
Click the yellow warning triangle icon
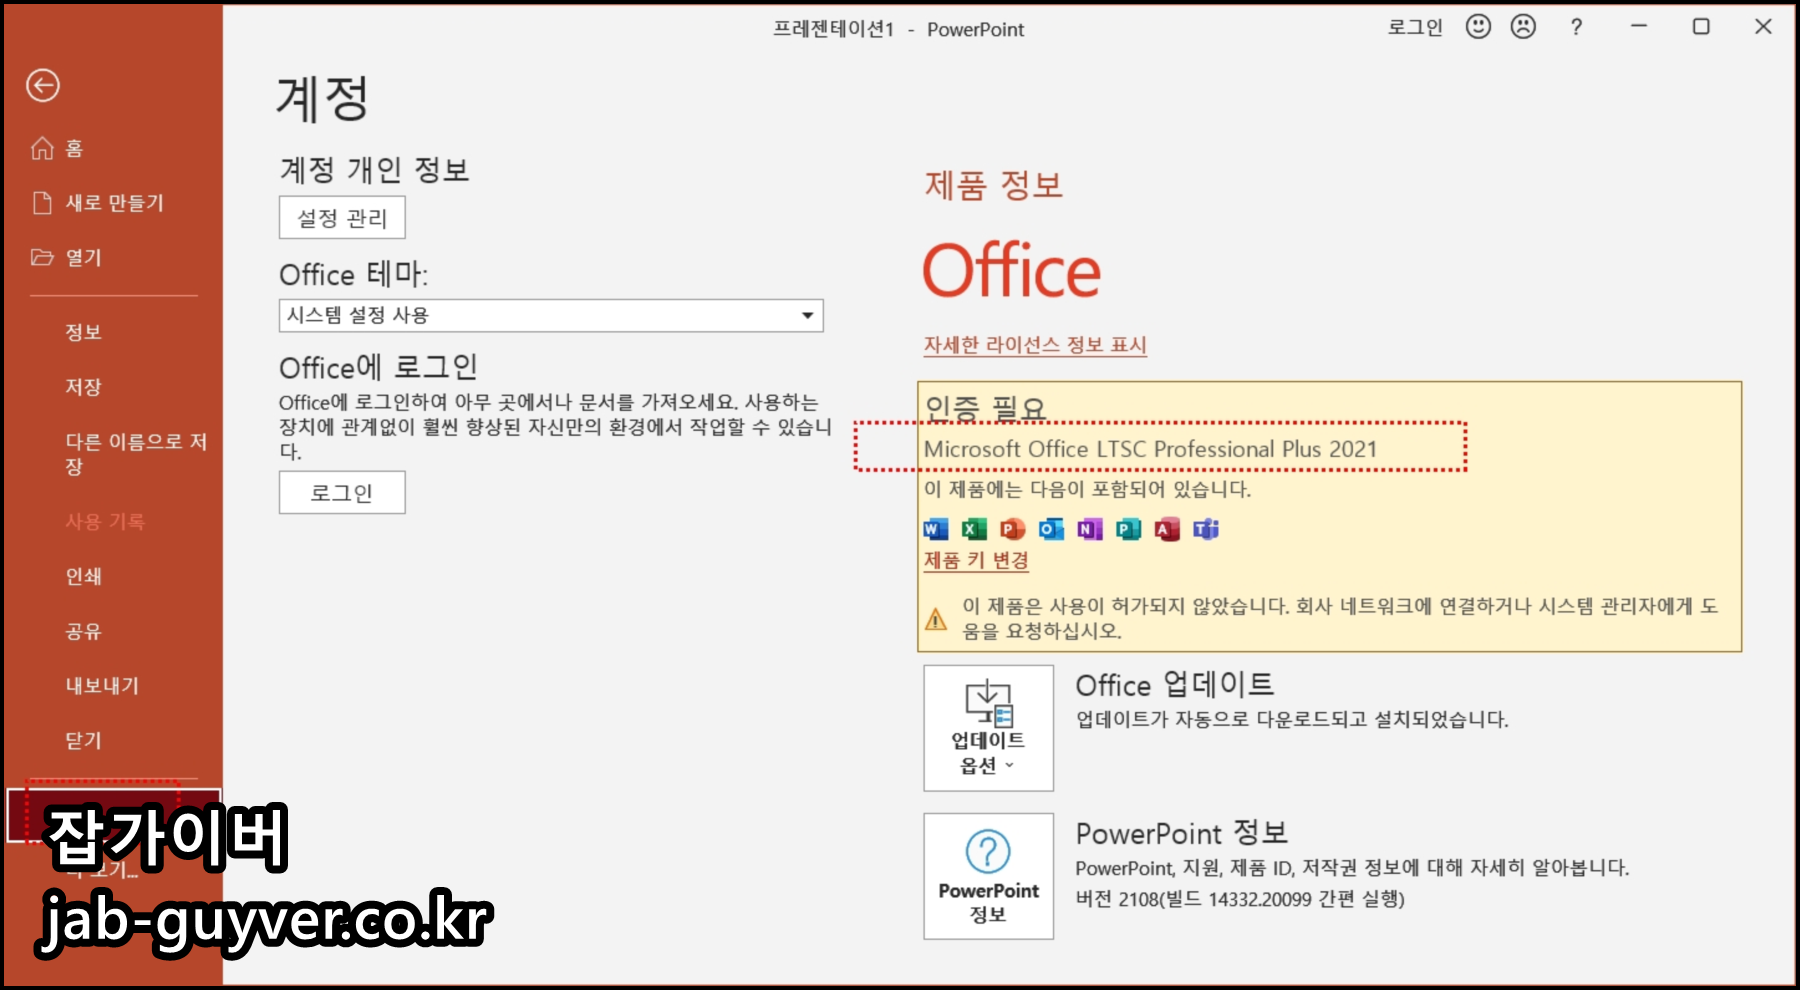point(936,620)
